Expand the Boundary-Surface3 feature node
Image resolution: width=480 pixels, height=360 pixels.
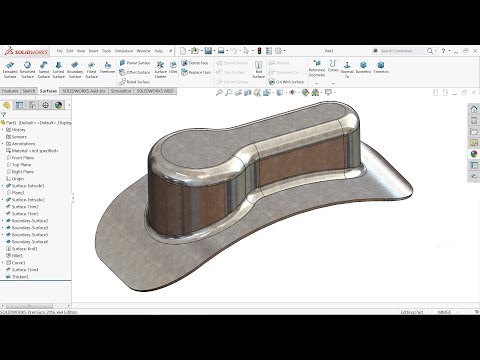coord(3,228)
